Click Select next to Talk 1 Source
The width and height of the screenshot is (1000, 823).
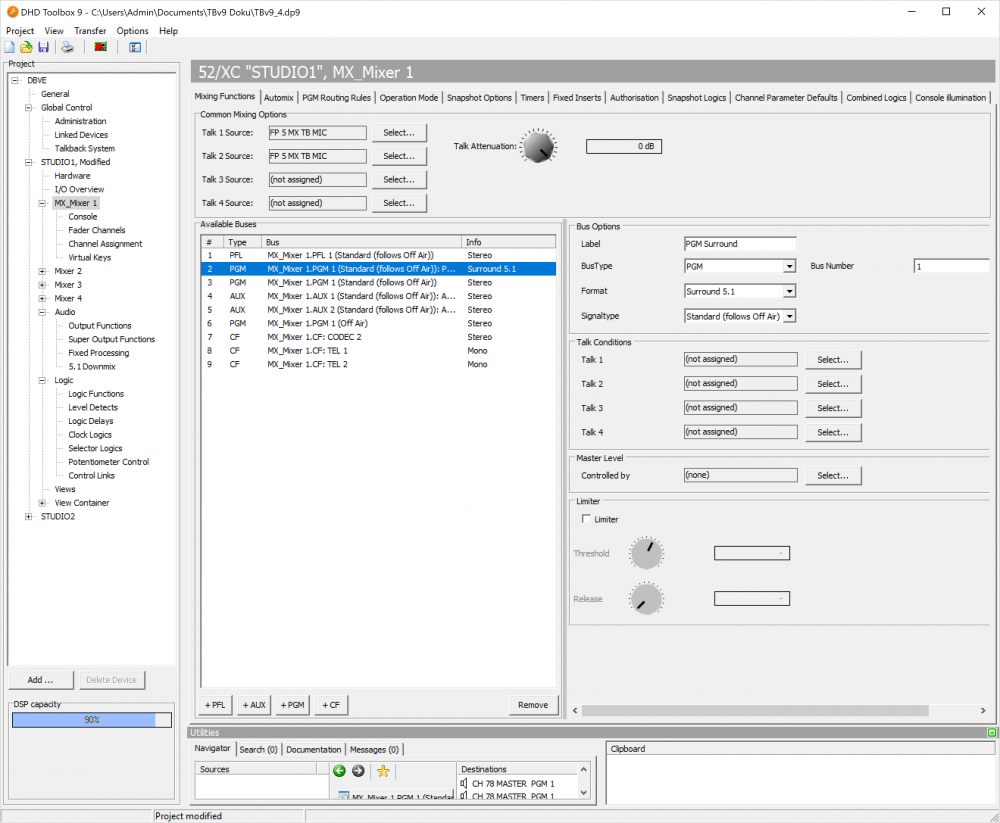(399, 132)
